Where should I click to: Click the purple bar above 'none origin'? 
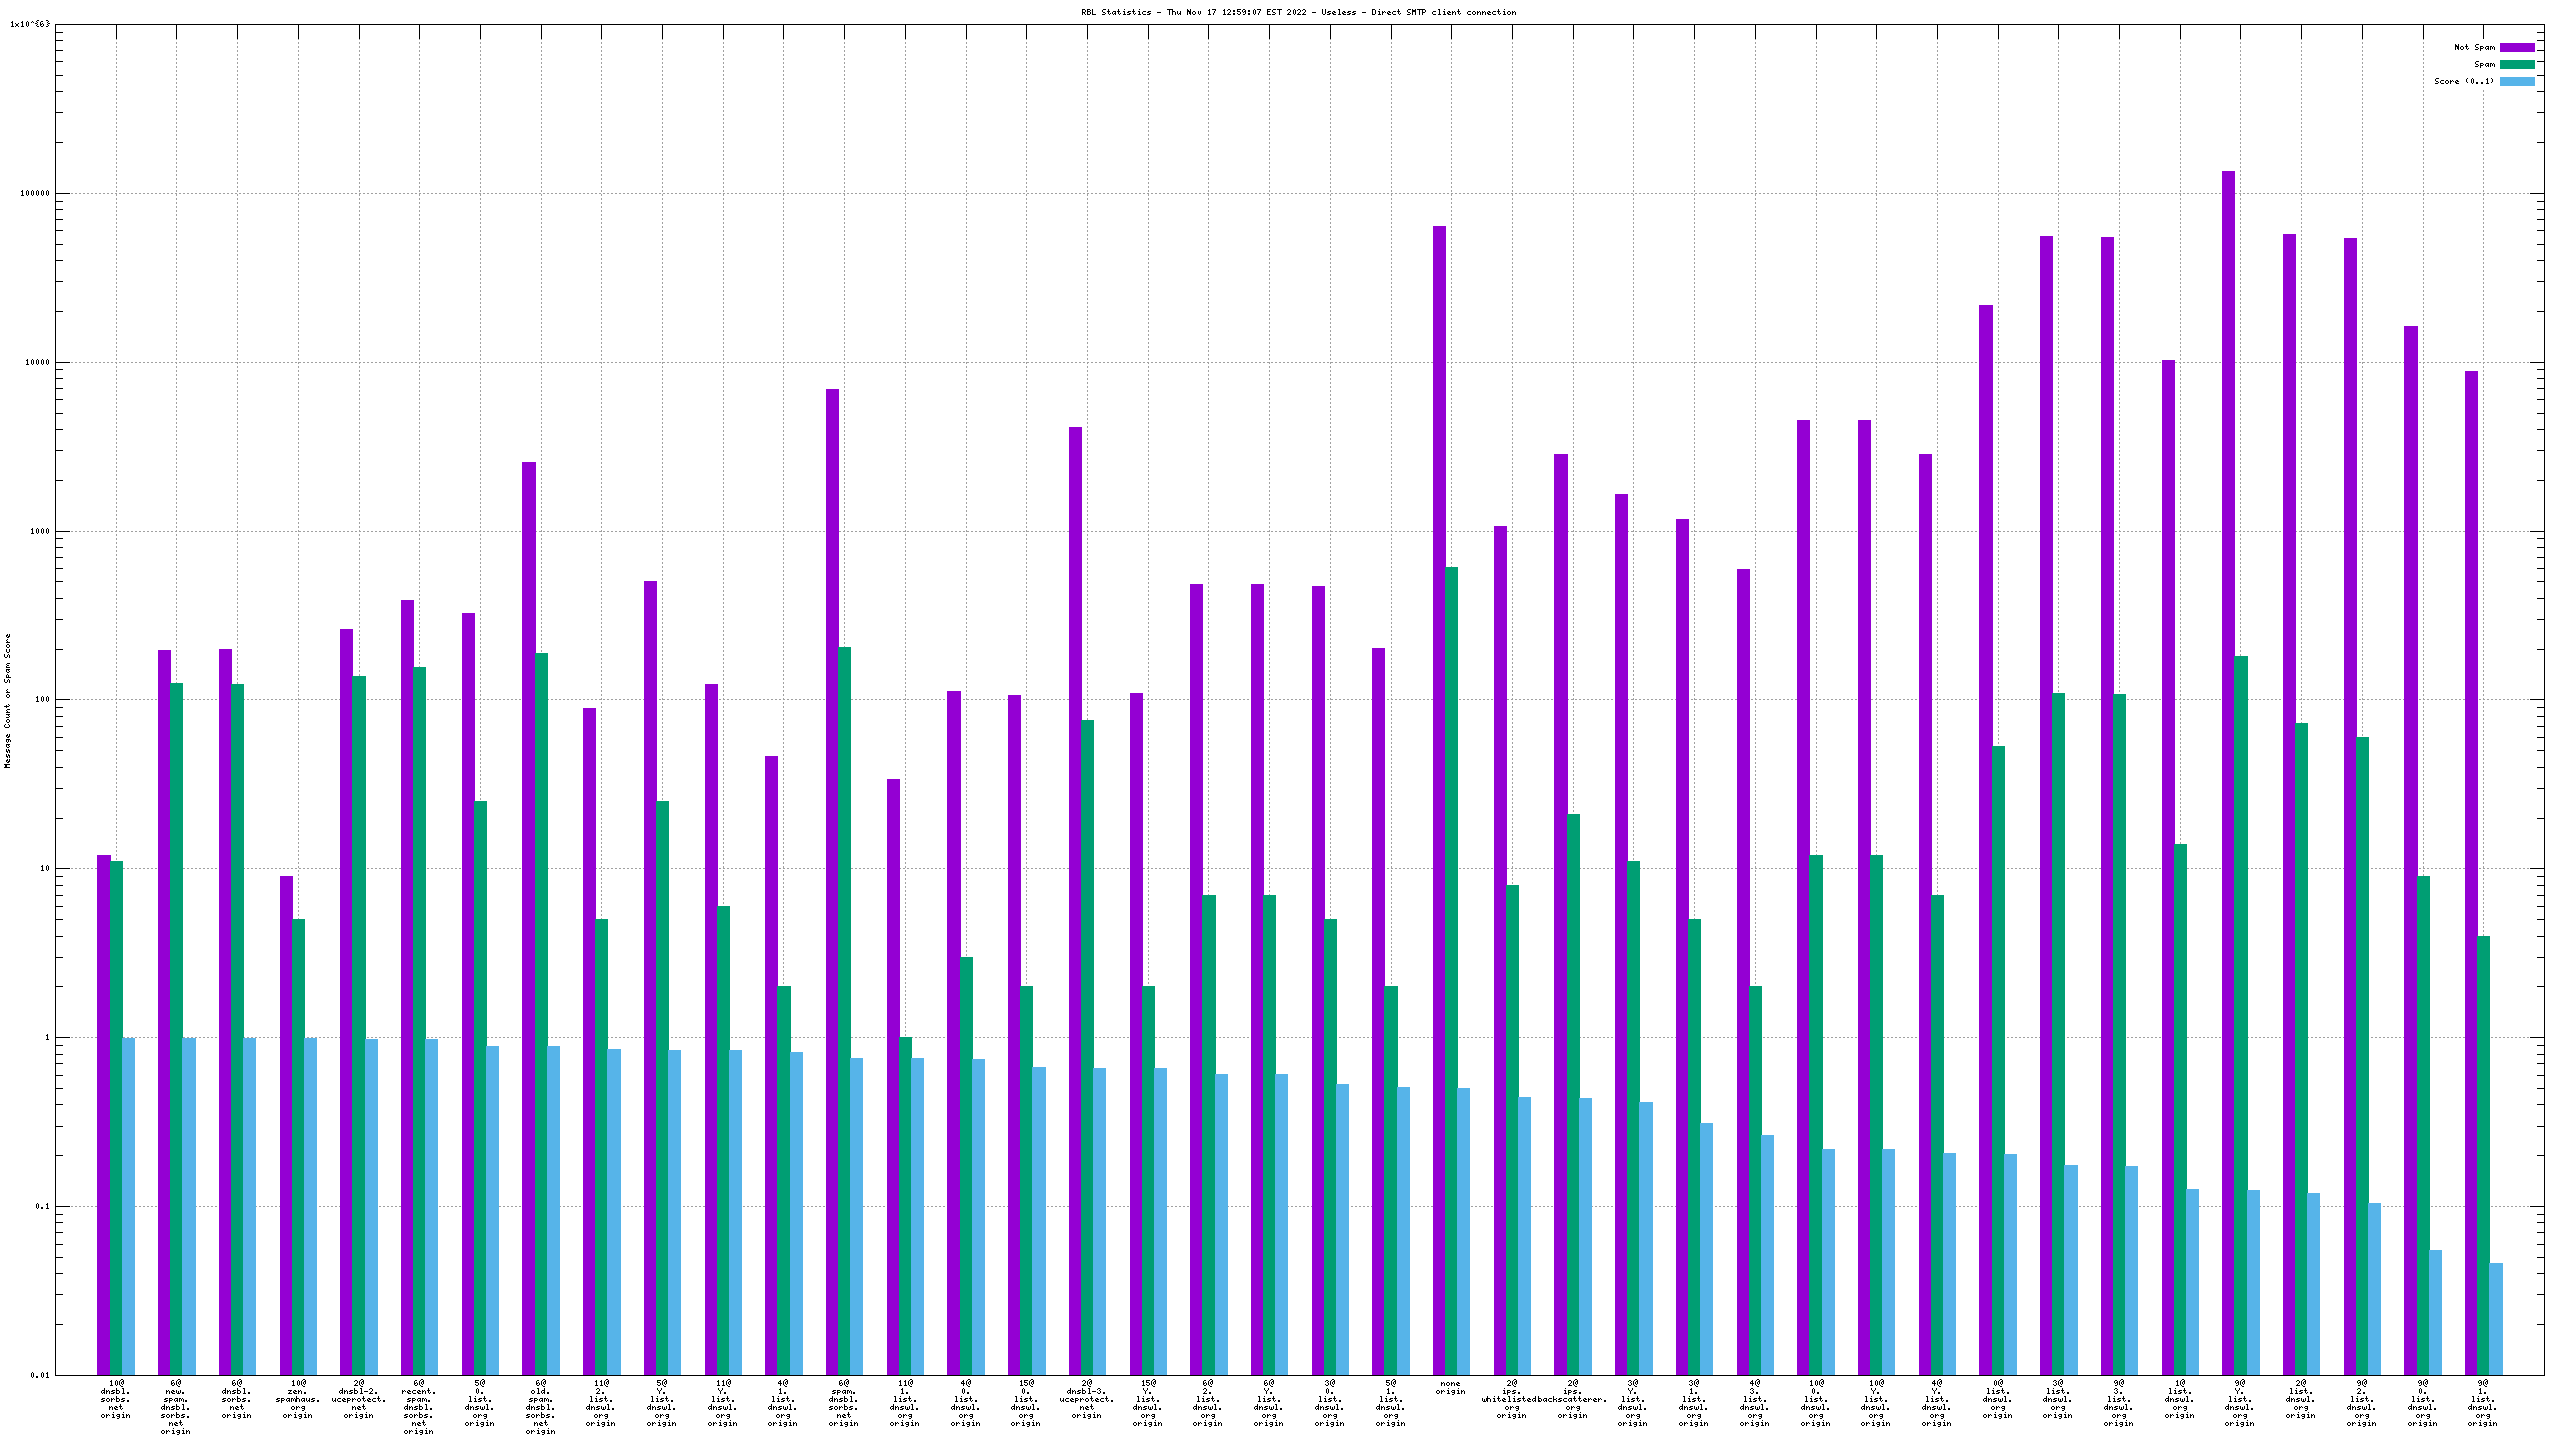[1439, 800]
